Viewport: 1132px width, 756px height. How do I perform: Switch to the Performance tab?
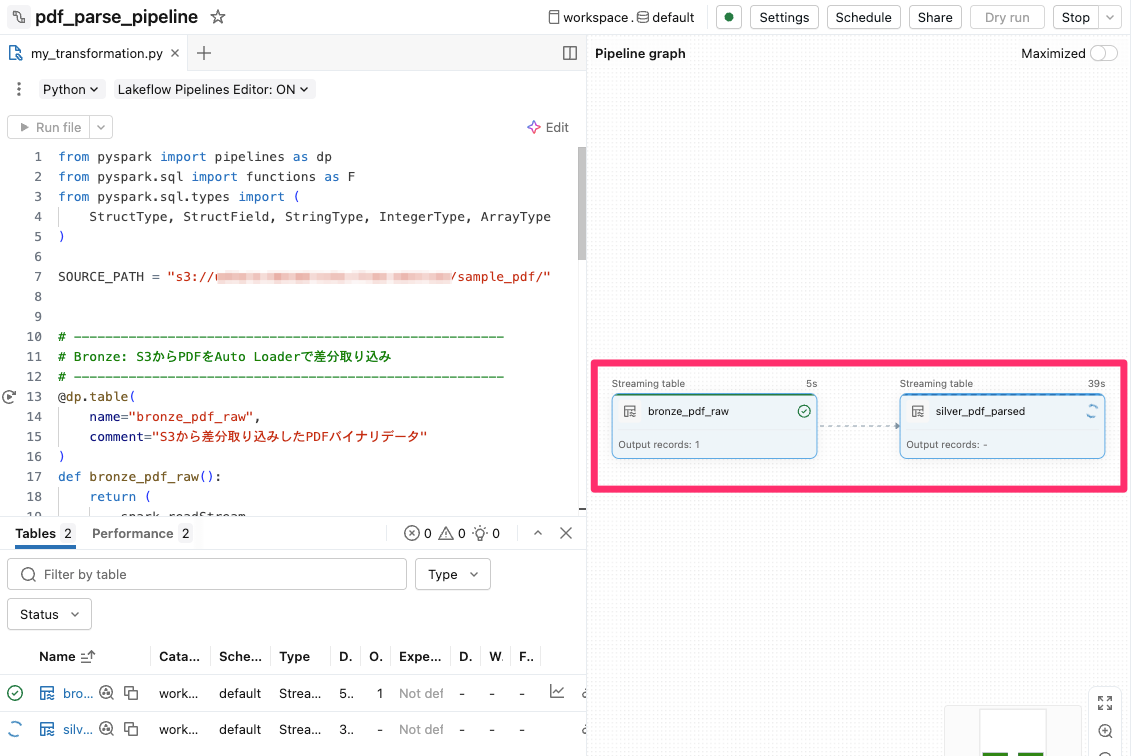[131, 533]
